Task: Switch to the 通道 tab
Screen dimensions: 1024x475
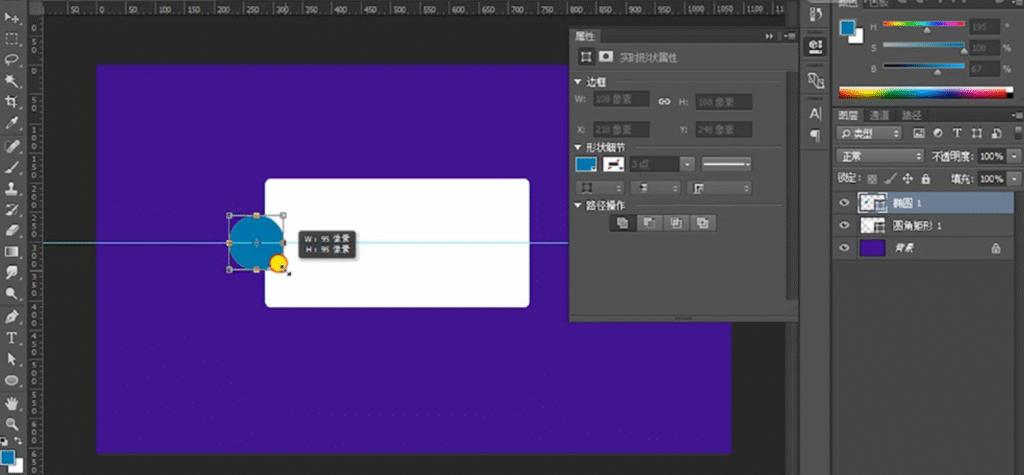Action: (879, 115)
